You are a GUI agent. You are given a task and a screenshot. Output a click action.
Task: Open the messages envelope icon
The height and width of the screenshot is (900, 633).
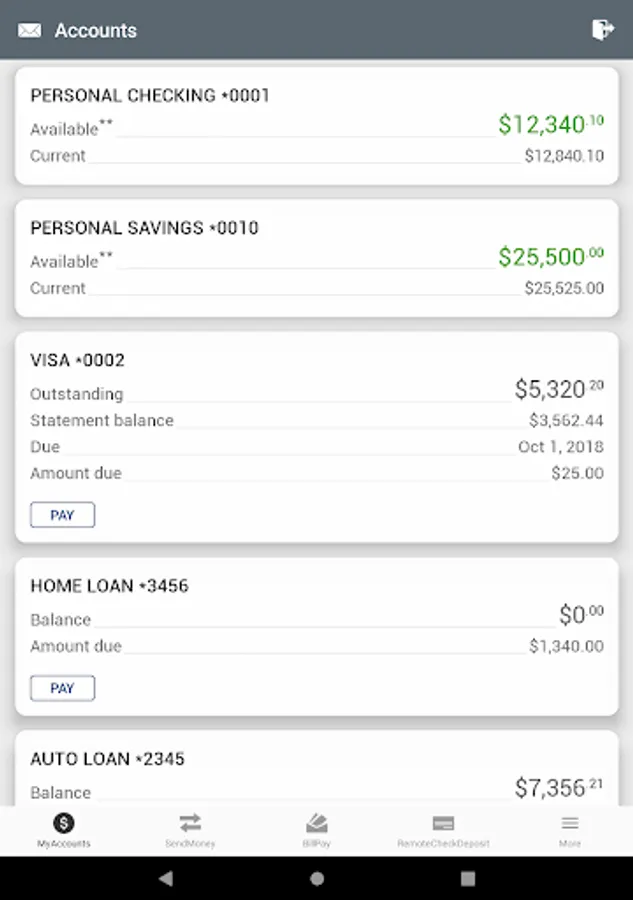pos(30,30)
